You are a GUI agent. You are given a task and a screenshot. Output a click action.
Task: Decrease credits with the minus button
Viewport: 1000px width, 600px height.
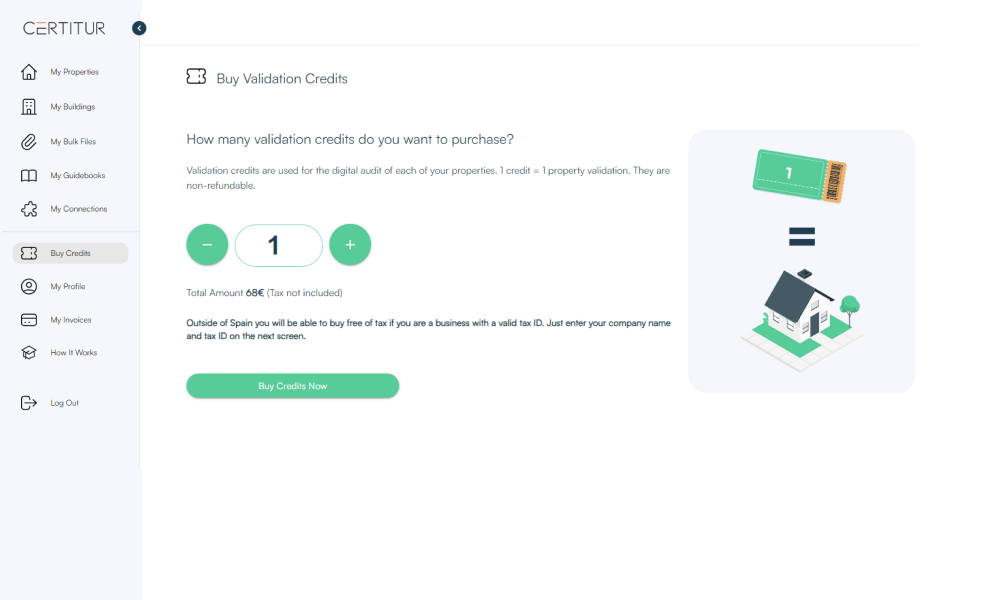pos(207,245)
